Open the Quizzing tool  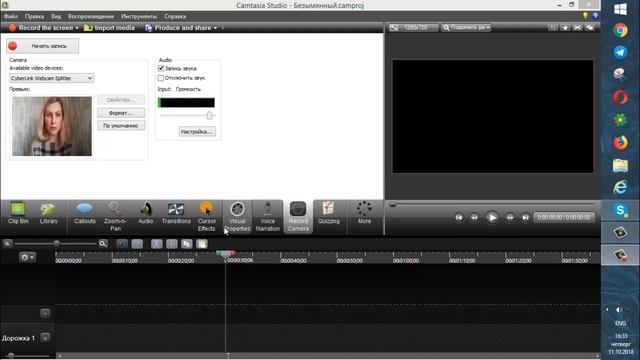329,214
